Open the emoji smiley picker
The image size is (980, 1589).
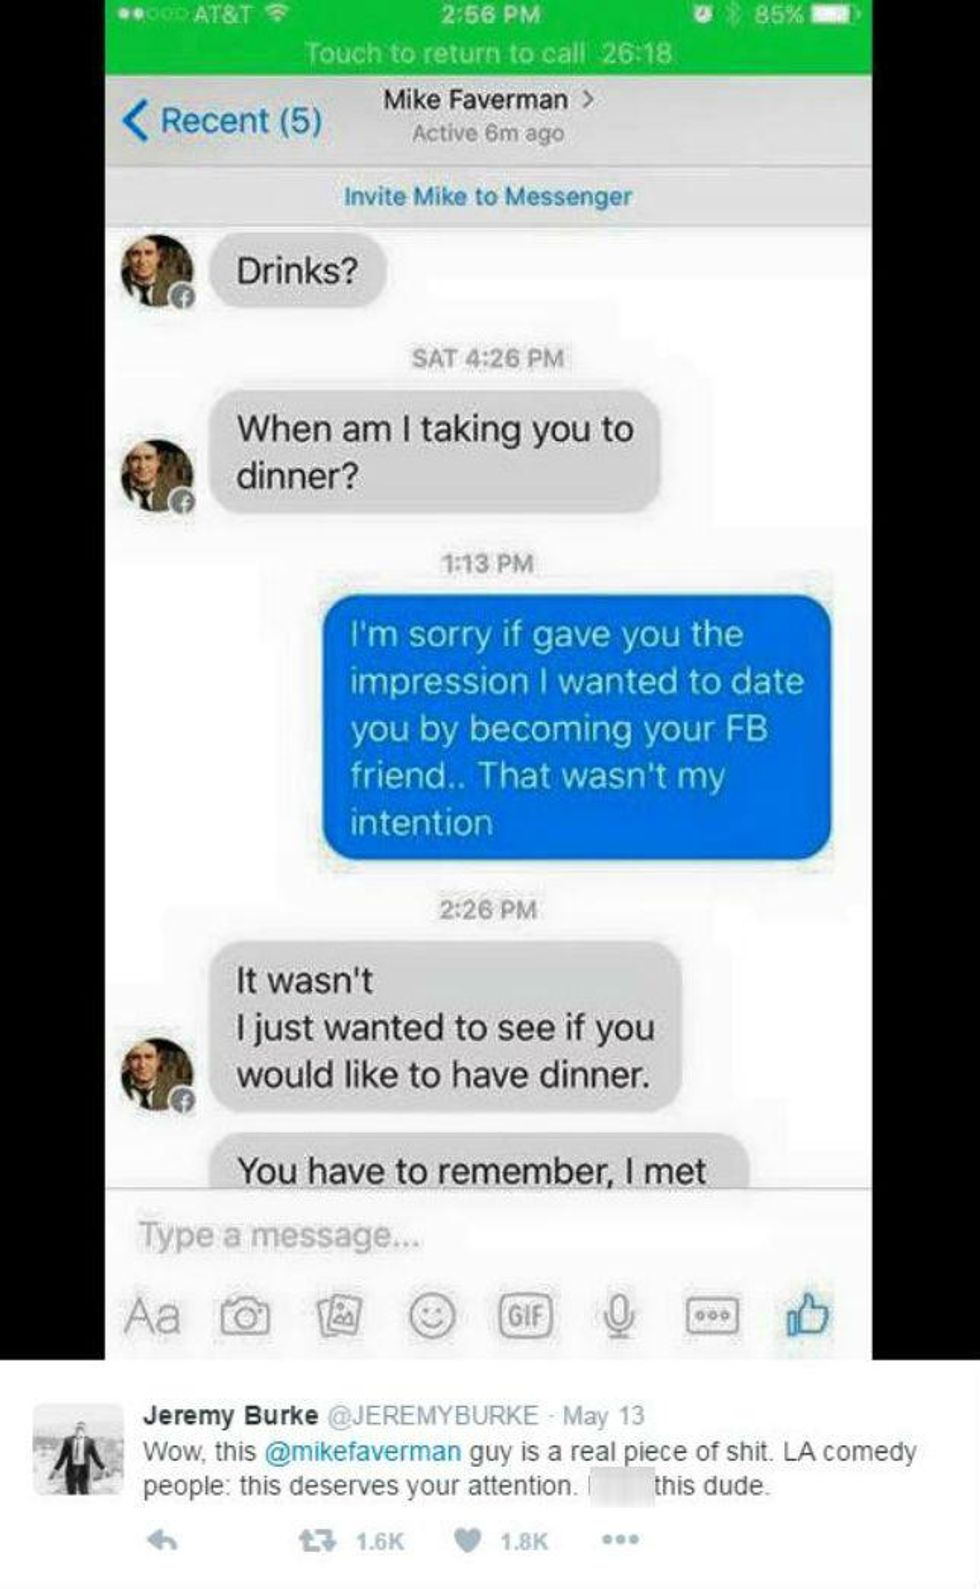point(432,1316)
